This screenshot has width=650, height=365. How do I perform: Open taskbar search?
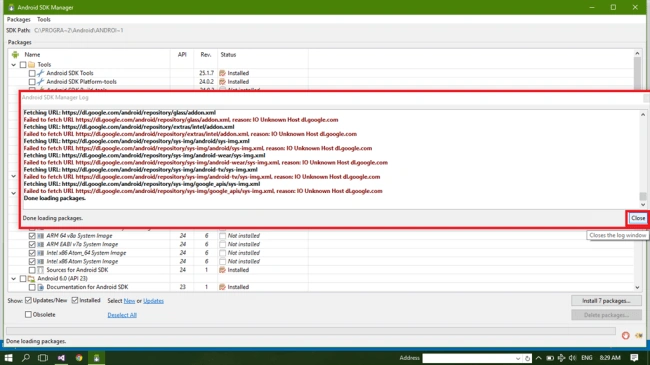[x=26, y=358]
